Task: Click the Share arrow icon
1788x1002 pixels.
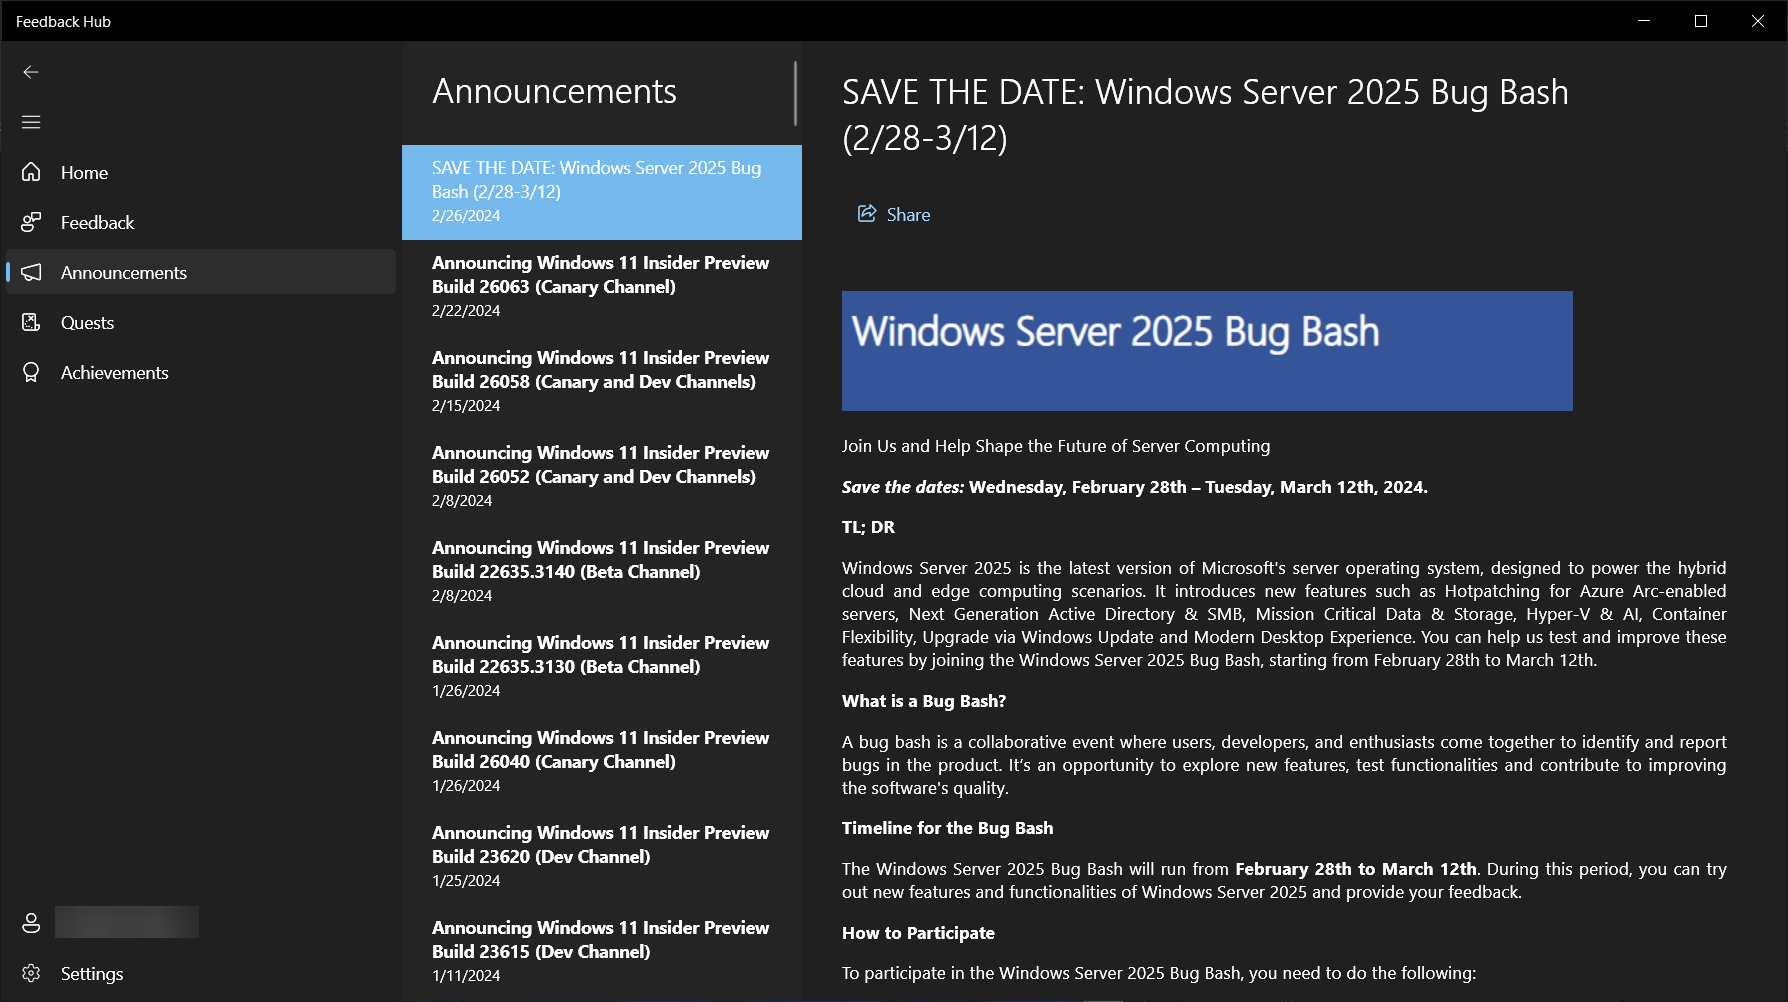Action: (867, 214)
